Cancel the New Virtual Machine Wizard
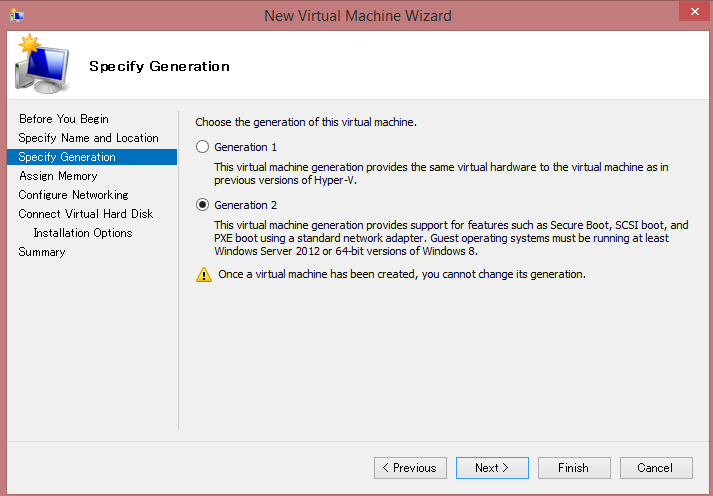 (x=655, y=468)
